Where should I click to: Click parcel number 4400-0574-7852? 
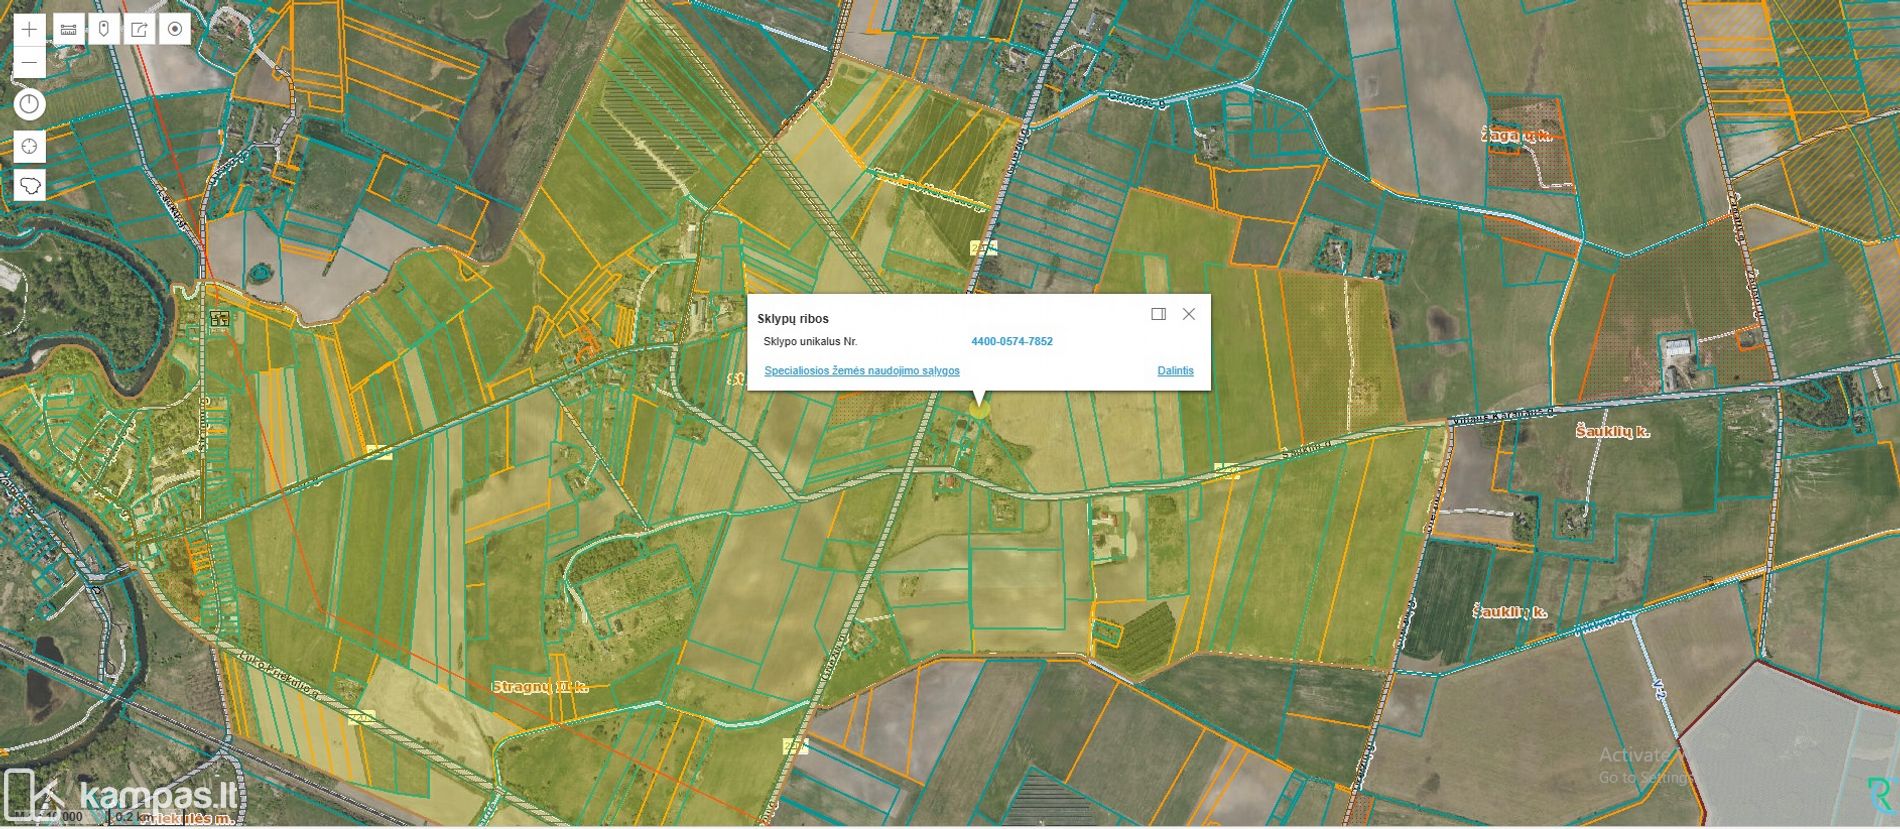click(x=1011, y=342)
